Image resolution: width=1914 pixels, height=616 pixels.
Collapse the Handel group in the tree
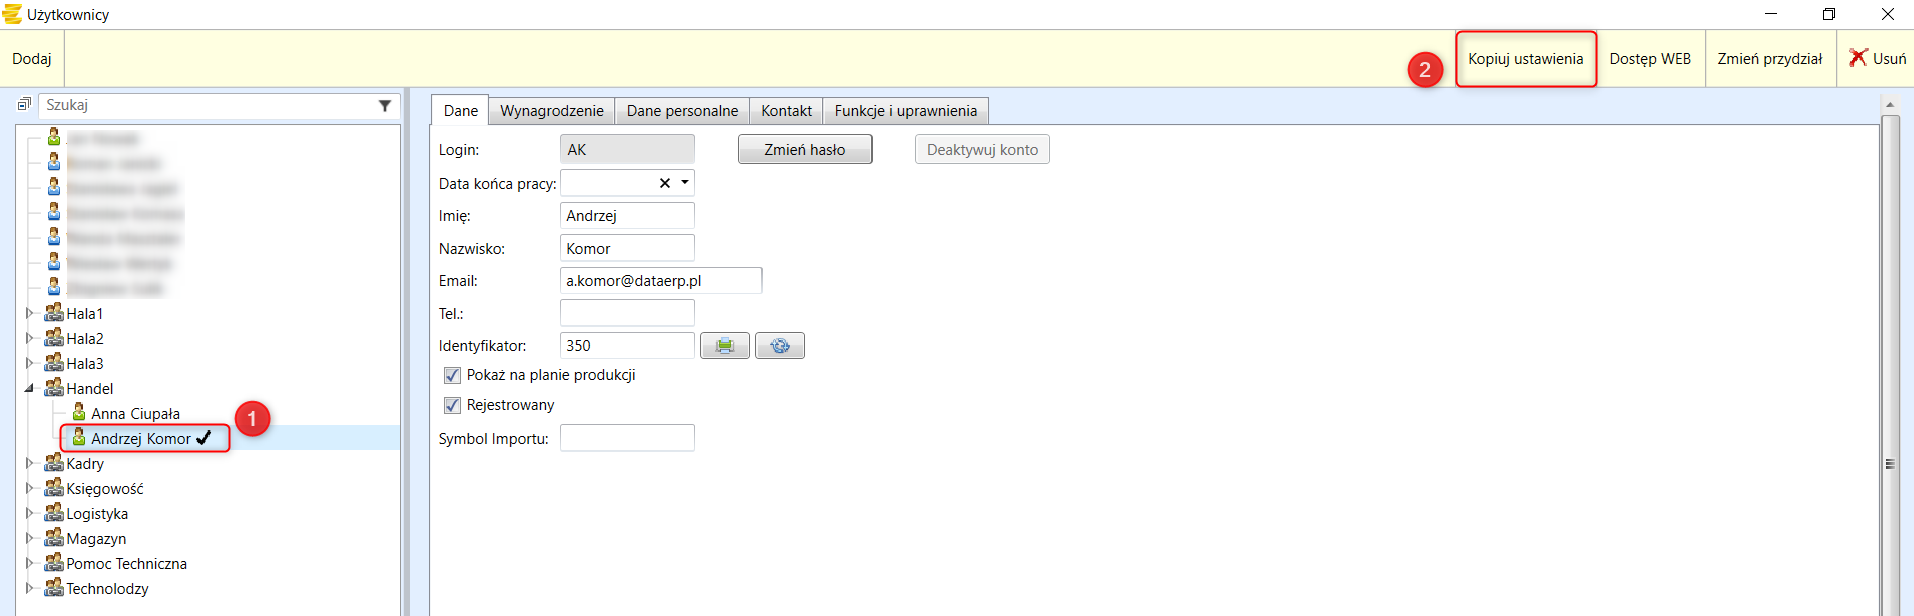coord(29,388)
